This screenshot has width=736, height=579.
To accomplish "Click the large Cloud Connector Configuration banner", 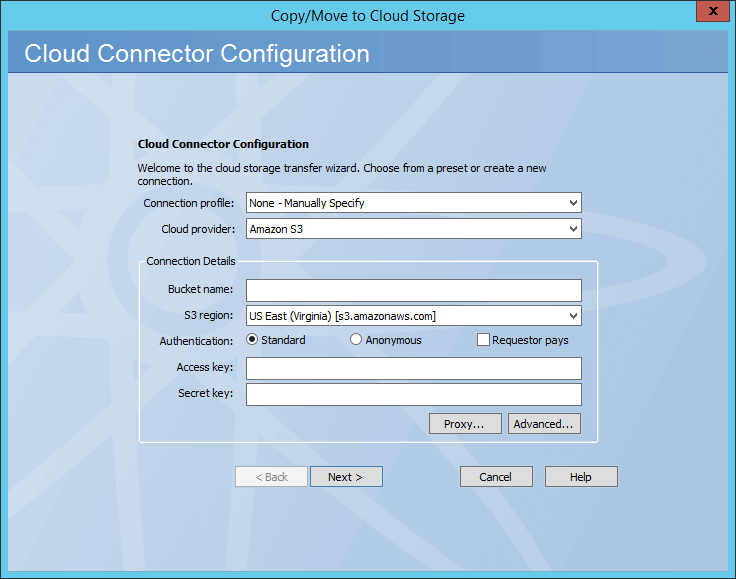I will [x=197, y=54].
